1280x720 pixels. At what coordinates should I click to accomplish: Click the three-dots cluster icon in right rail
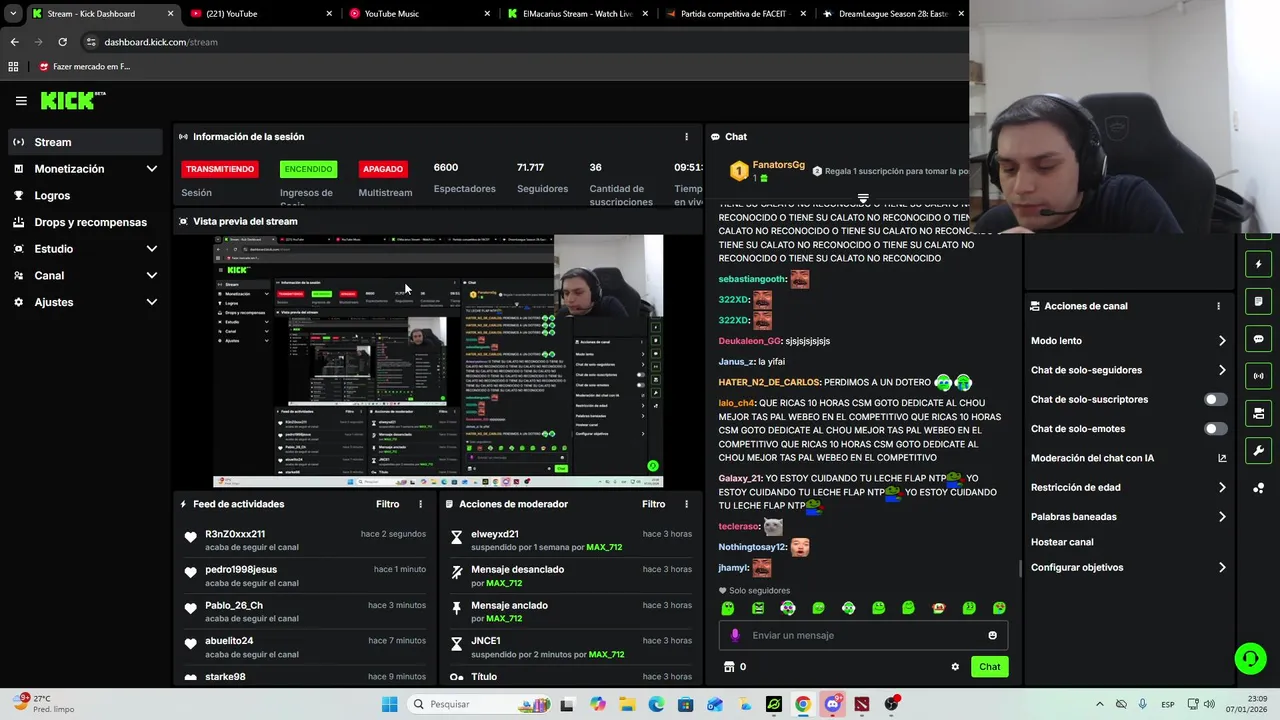(x=1258, y=488)
